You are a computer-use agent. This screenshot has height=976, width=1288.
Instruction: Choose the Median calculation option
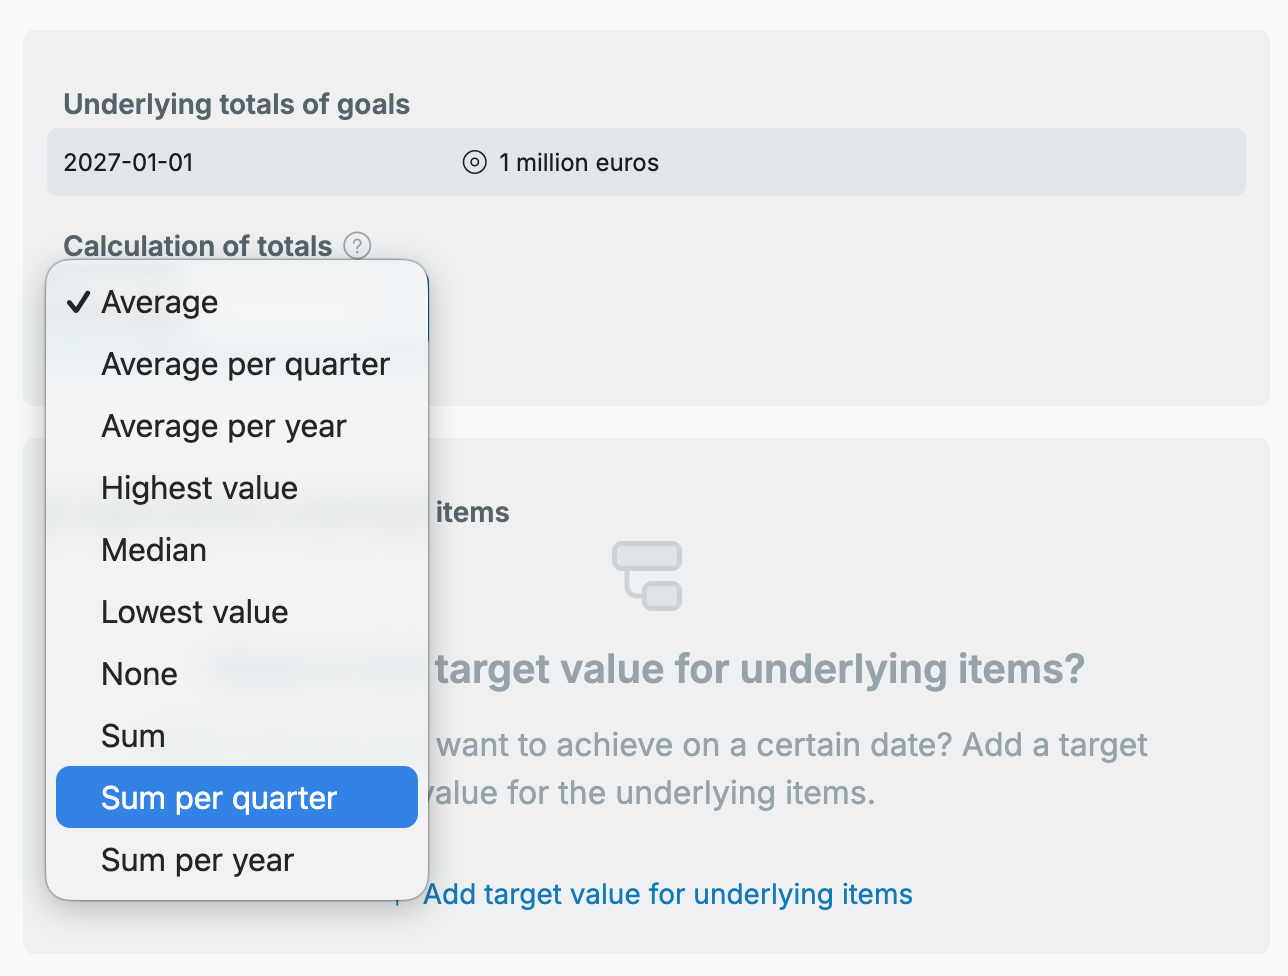click(x=154, y=550)
